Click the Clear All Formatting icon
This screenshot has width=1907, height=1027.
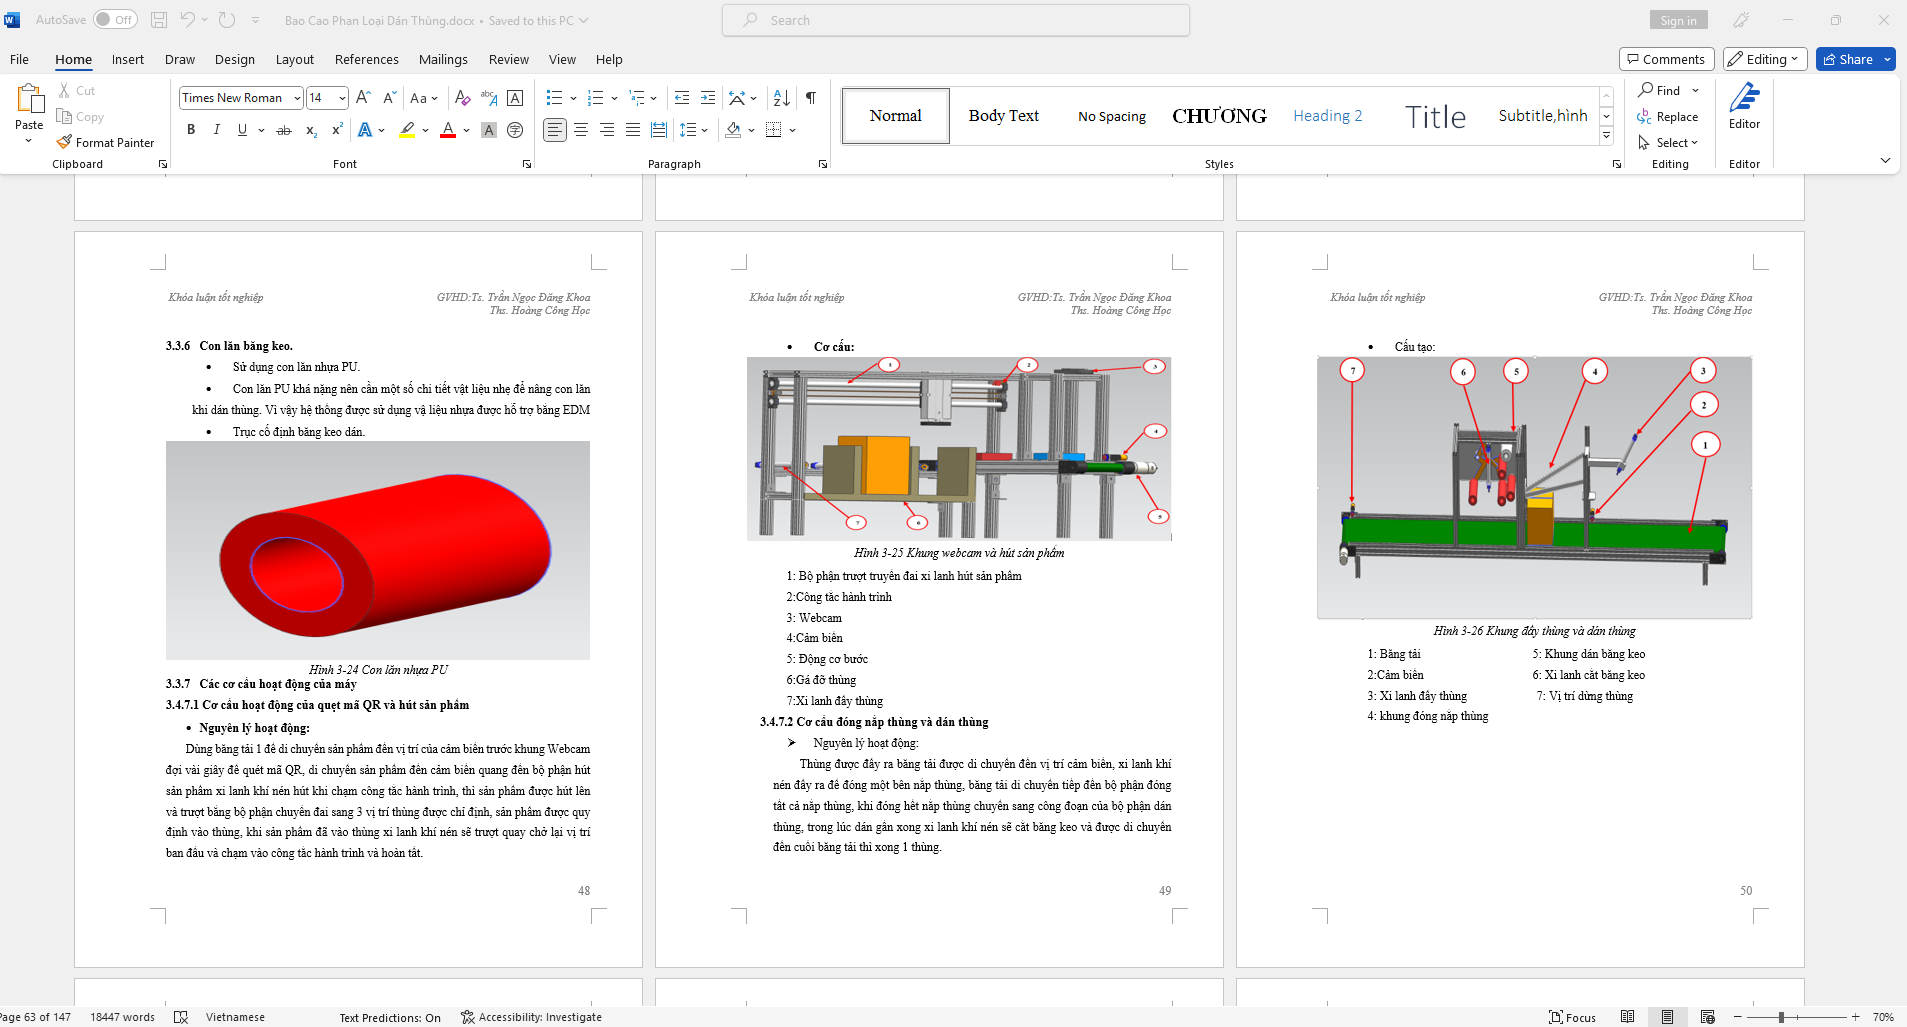click(x=462, y=98)
